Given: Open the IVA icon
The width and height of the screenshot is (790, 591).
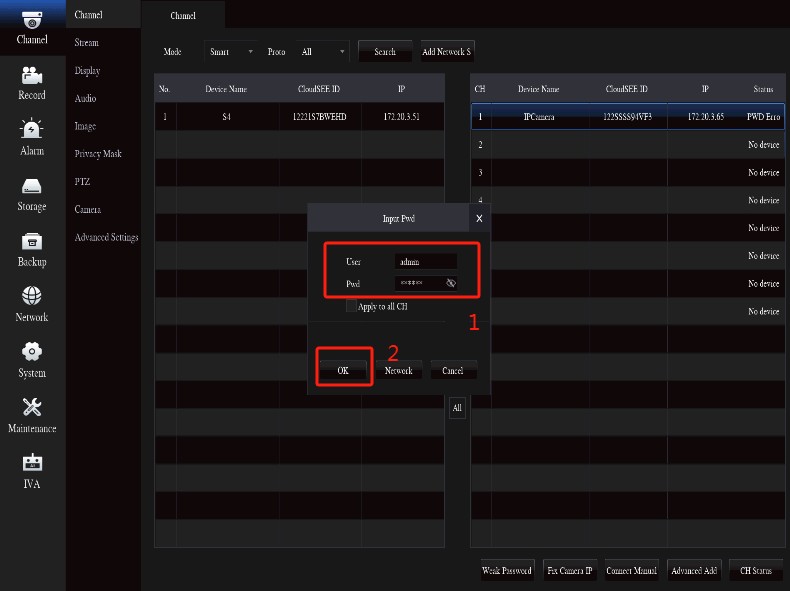Looking at the screenshot, I should [32, 464].
